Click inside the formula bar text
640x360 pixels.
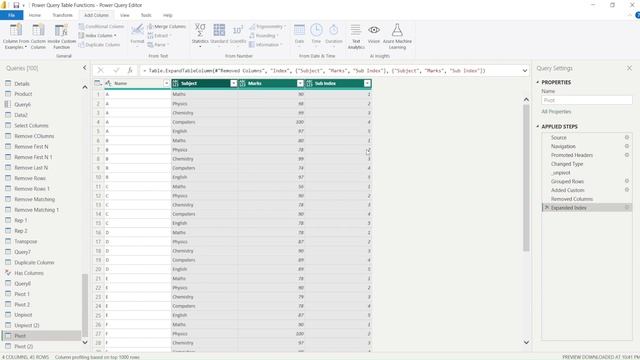[x=314, y=71]
